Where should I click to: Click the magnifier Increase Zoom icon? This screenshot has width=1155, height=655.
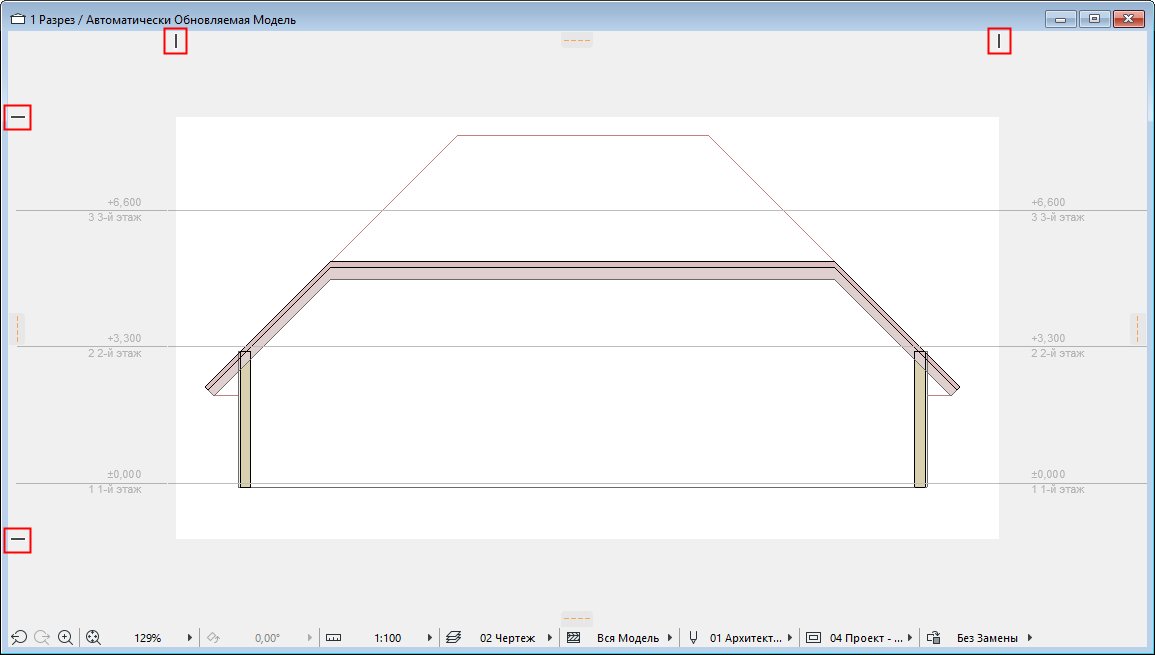66,637
